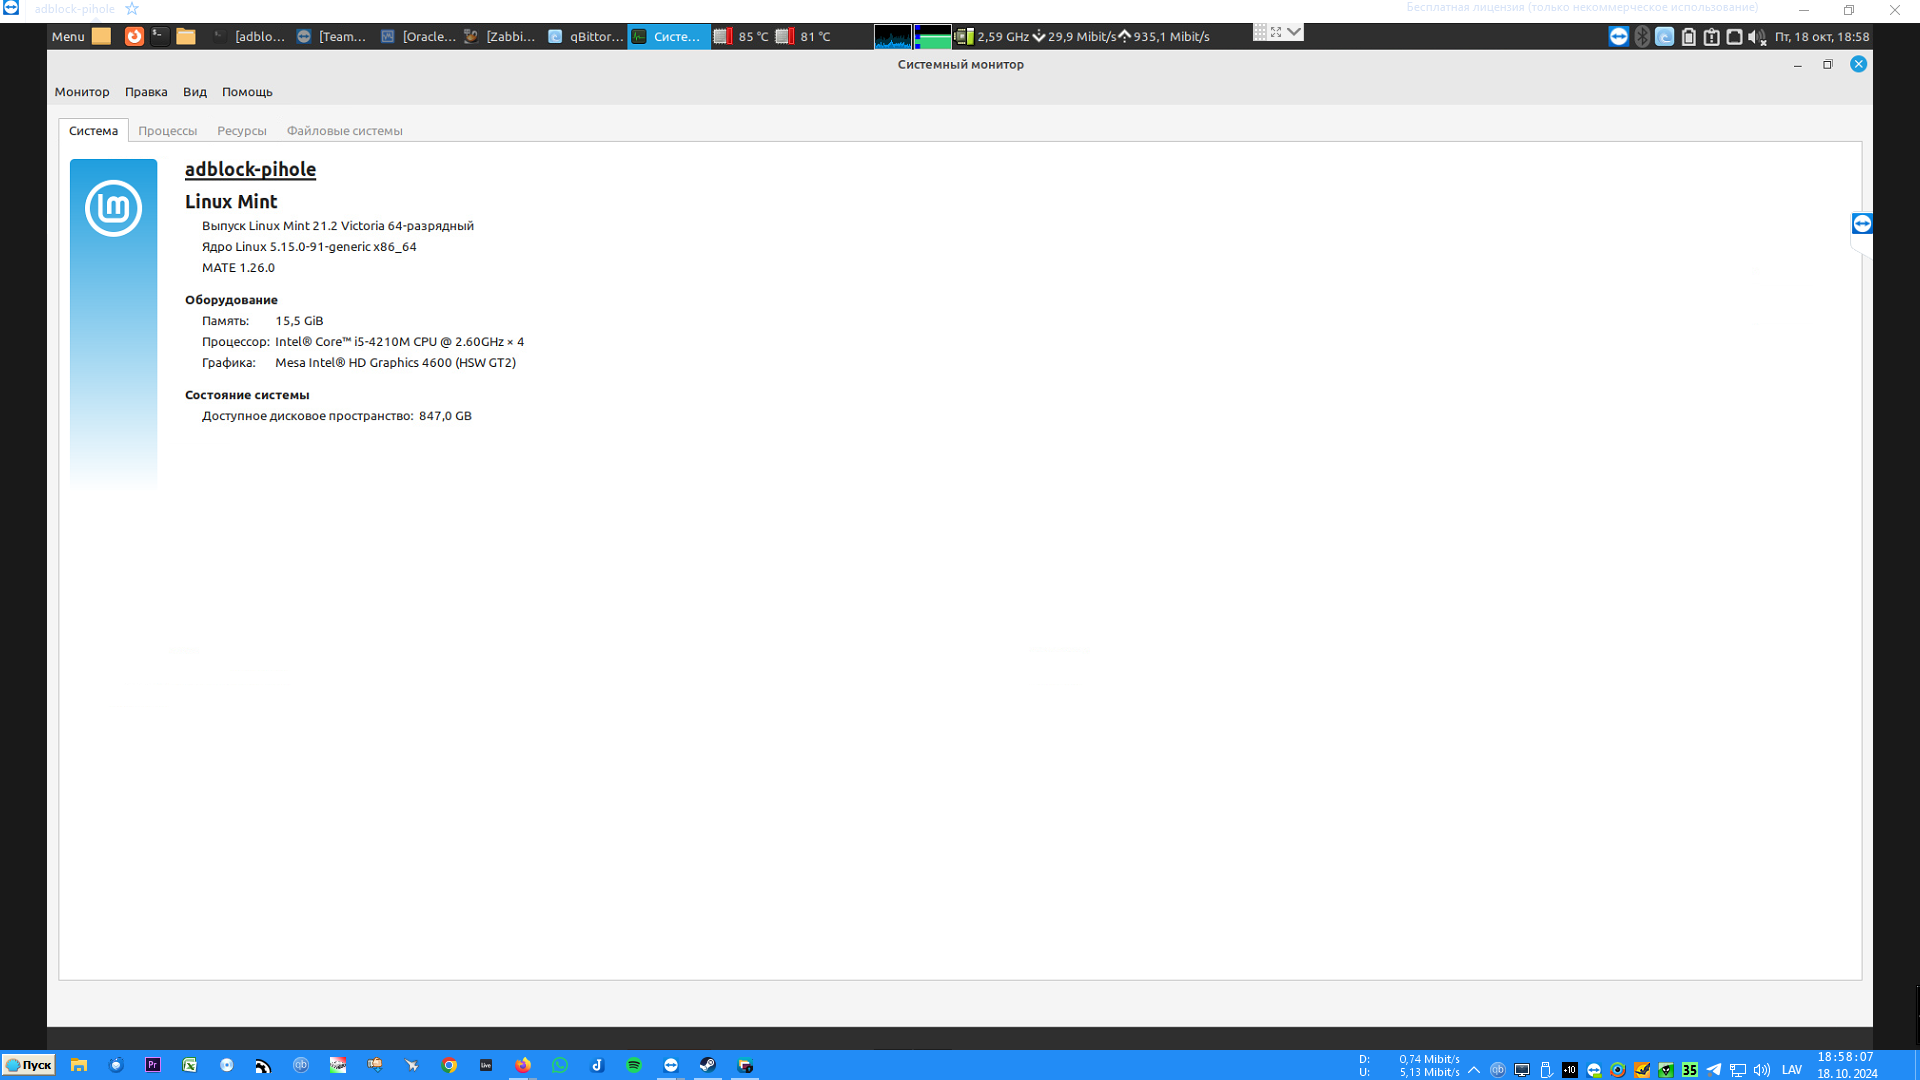The image size is (1920, 1080).
Task: Open Windows Пуск start button
Action: 29,1065
